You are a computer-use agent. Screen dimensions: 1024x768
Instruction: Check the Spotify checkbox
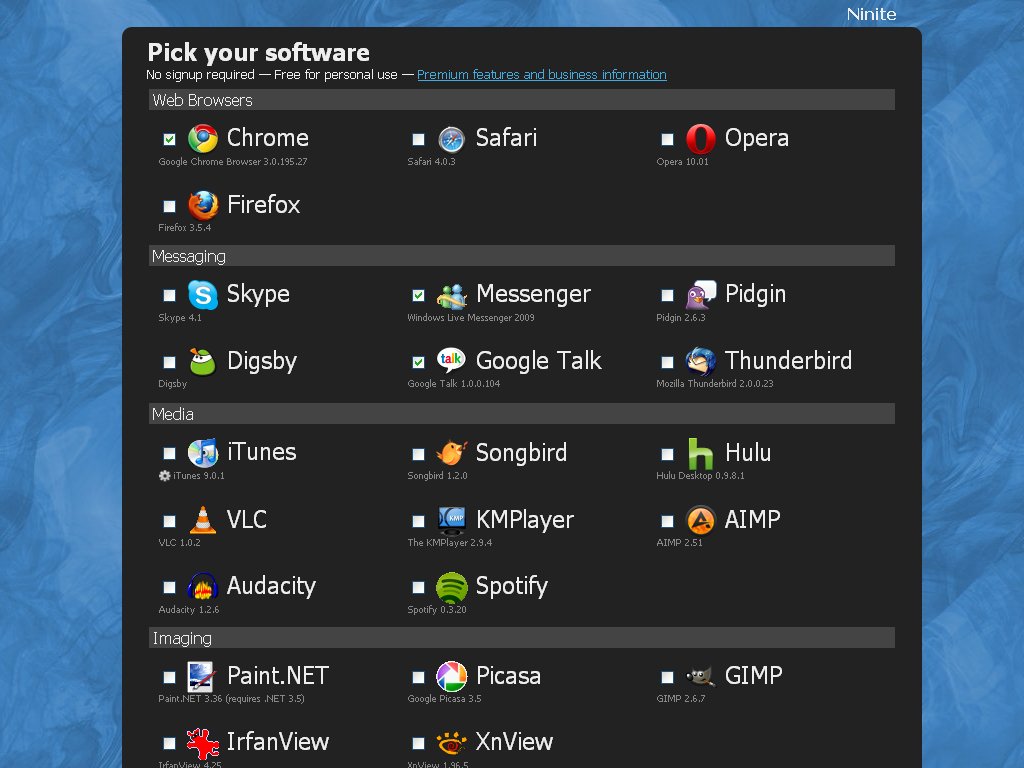(419, 588)
